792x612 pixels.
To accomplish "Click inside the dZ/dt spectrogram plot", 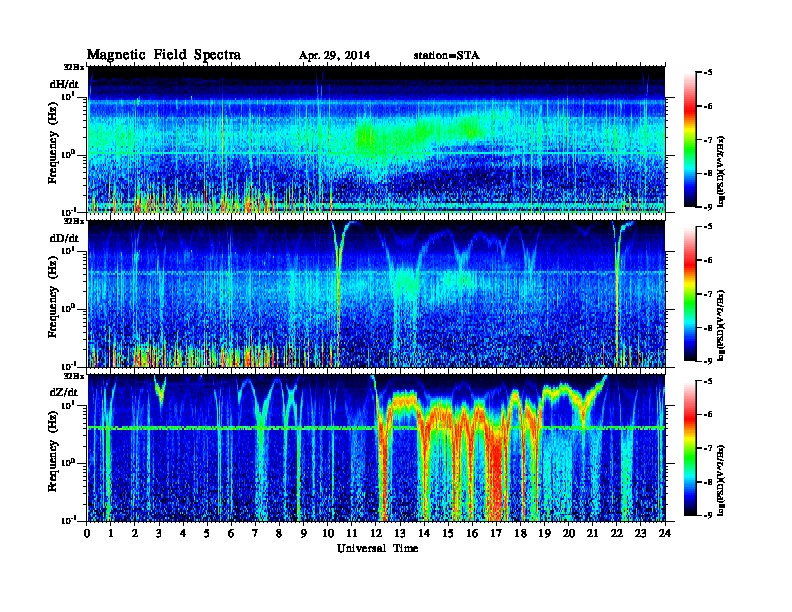I will tap(376, 448).
